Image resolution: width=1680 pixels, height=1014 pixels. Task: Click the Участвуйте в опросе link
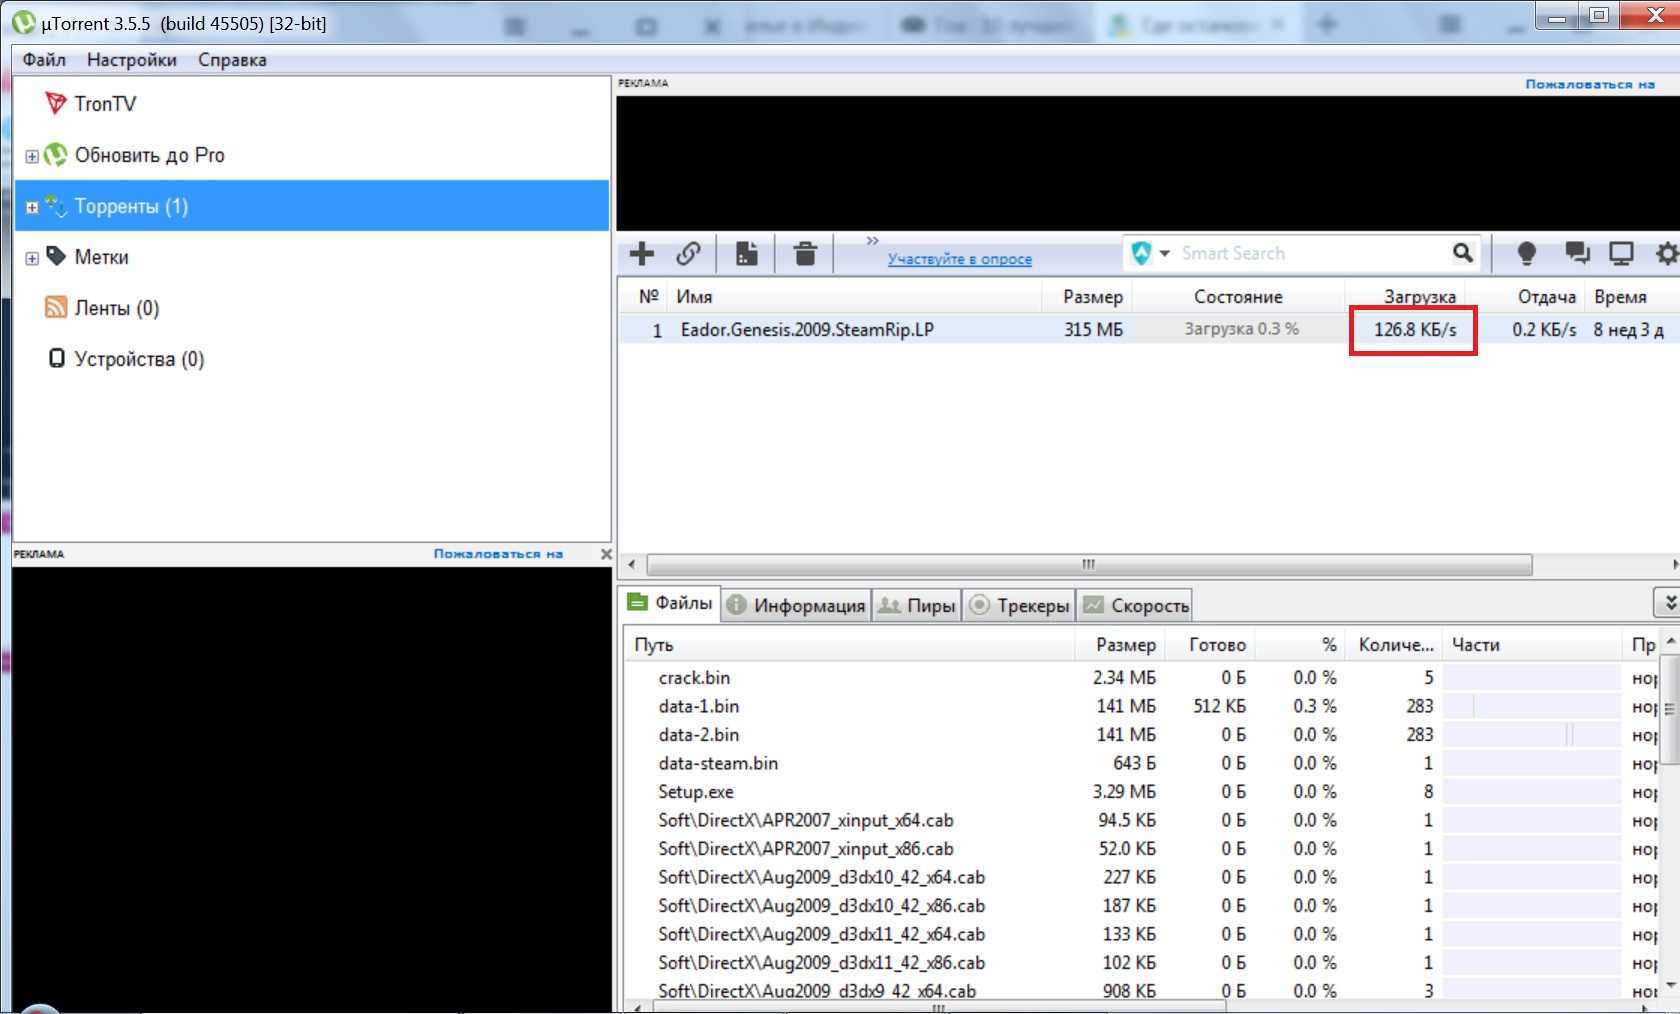coord(959,259)
